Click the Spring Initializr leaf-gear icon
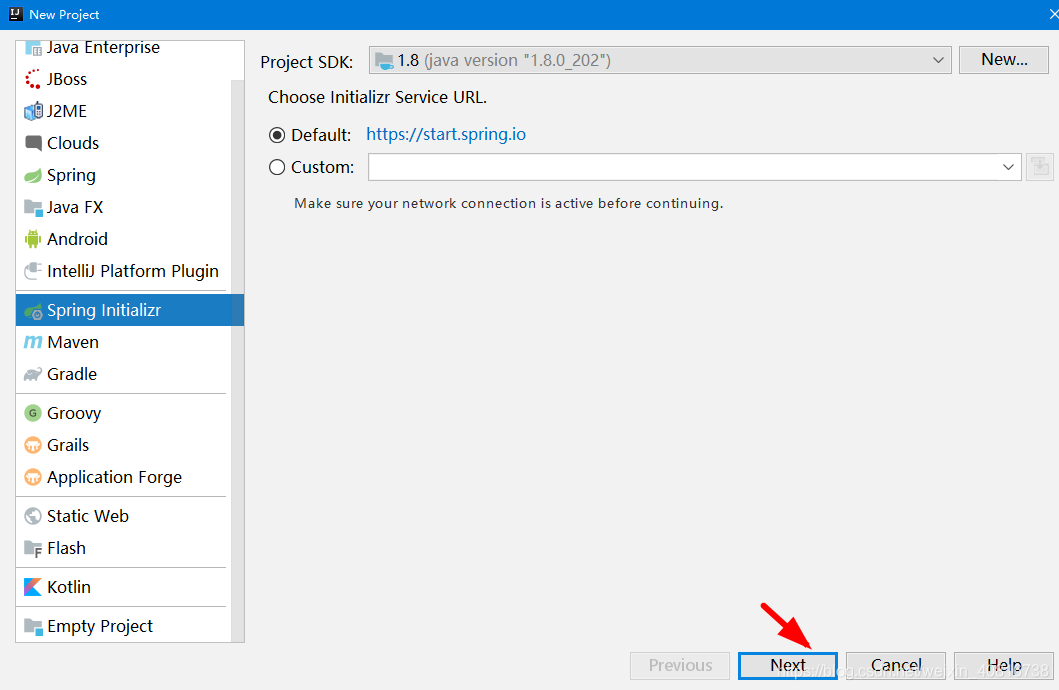Image resolution: width=1059 pixels, height=690 pixels. click(33, 311)
